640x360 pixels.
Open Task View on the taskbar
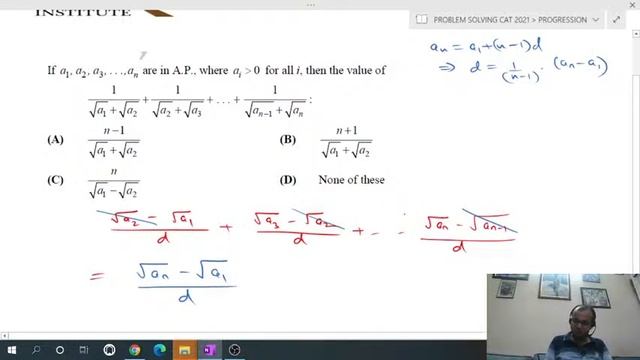(84, 350)
